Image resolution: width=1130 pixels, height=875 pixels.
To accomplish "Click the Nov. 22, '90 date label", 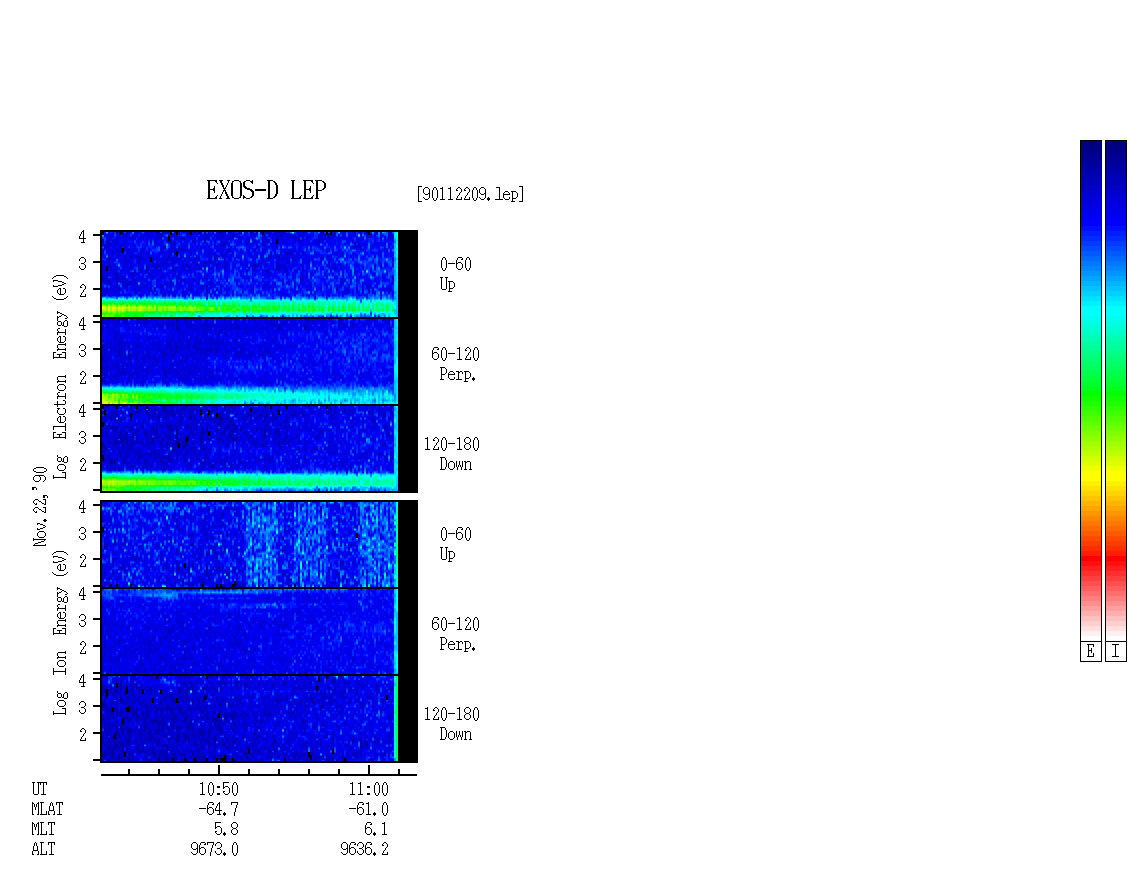I will [40, 507].
